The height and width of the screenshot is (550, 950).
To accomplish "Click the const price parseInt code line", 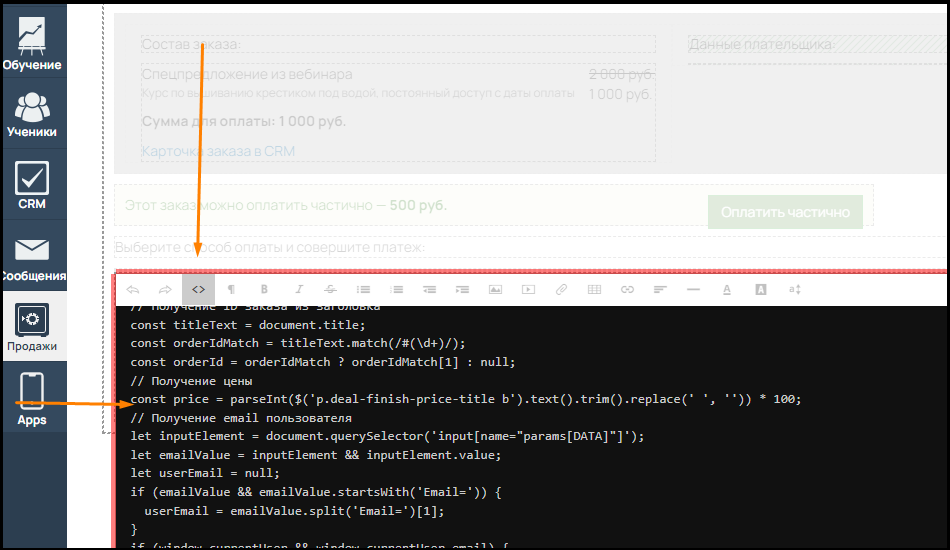I will click(466, 399).
